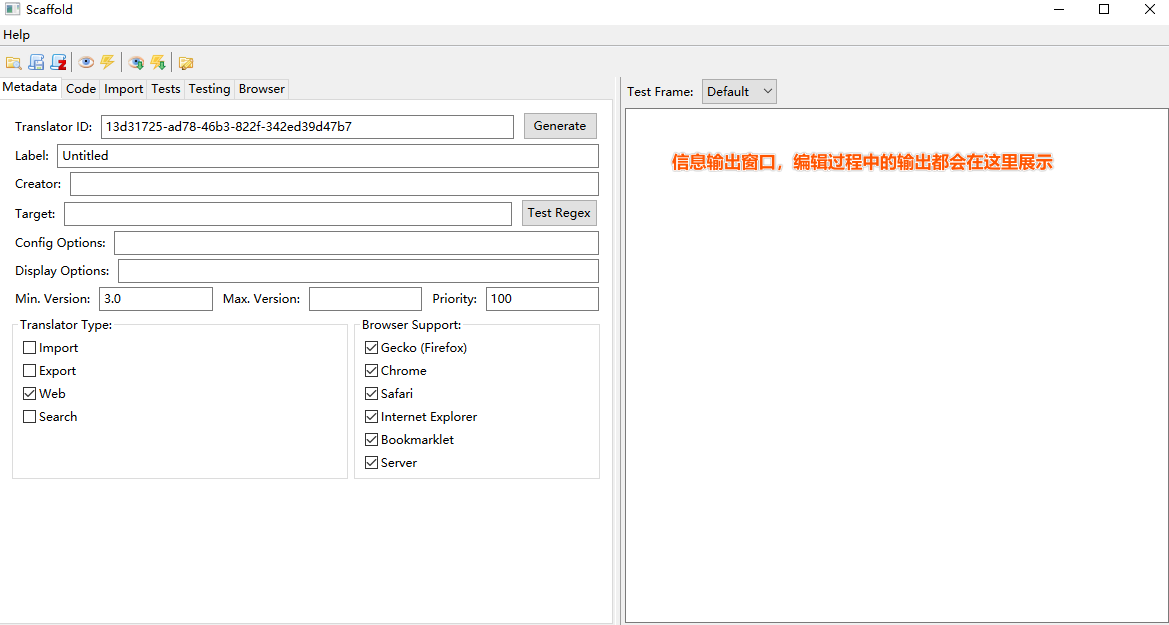Image resolution: width=1169 pixels, height=625 pixels.
Task: Click inside the Creator input field
Action: pos(330,184)
